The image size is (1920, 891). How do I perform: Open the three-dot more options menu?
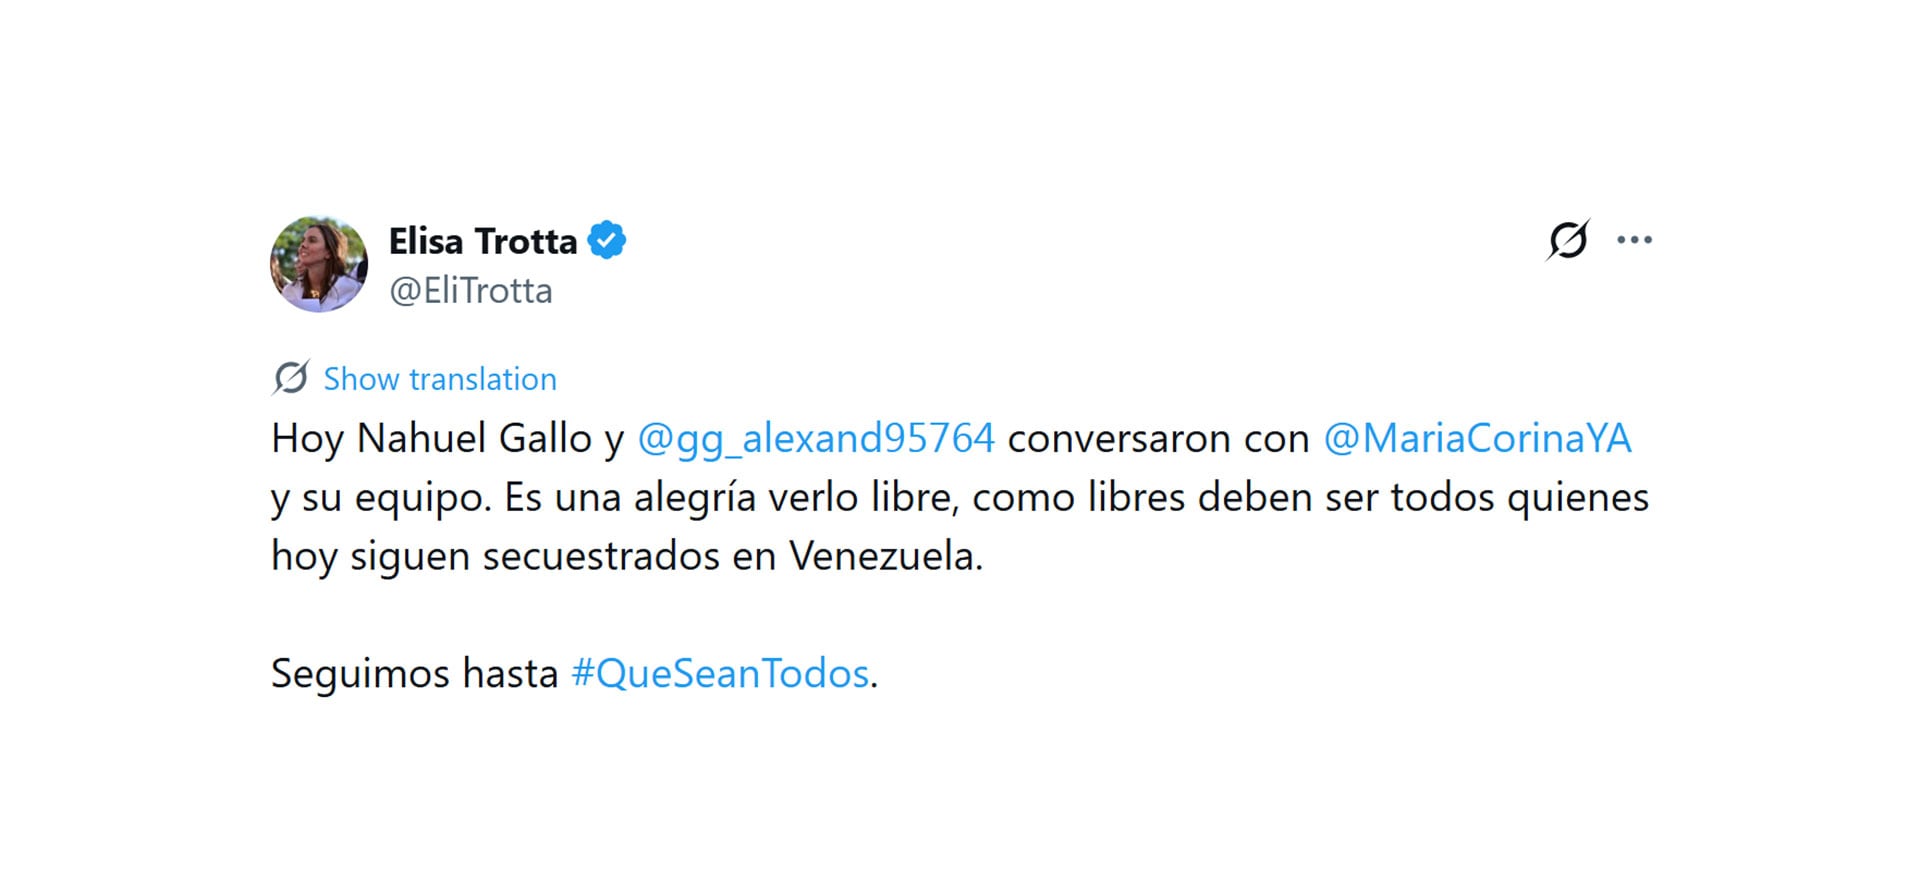pyautogui.click(x=1634, y=240)
